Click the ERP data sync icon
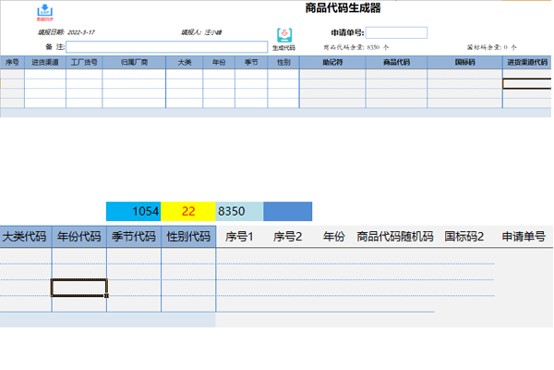Viewport: 554px width, 370px height. [45, 12]
